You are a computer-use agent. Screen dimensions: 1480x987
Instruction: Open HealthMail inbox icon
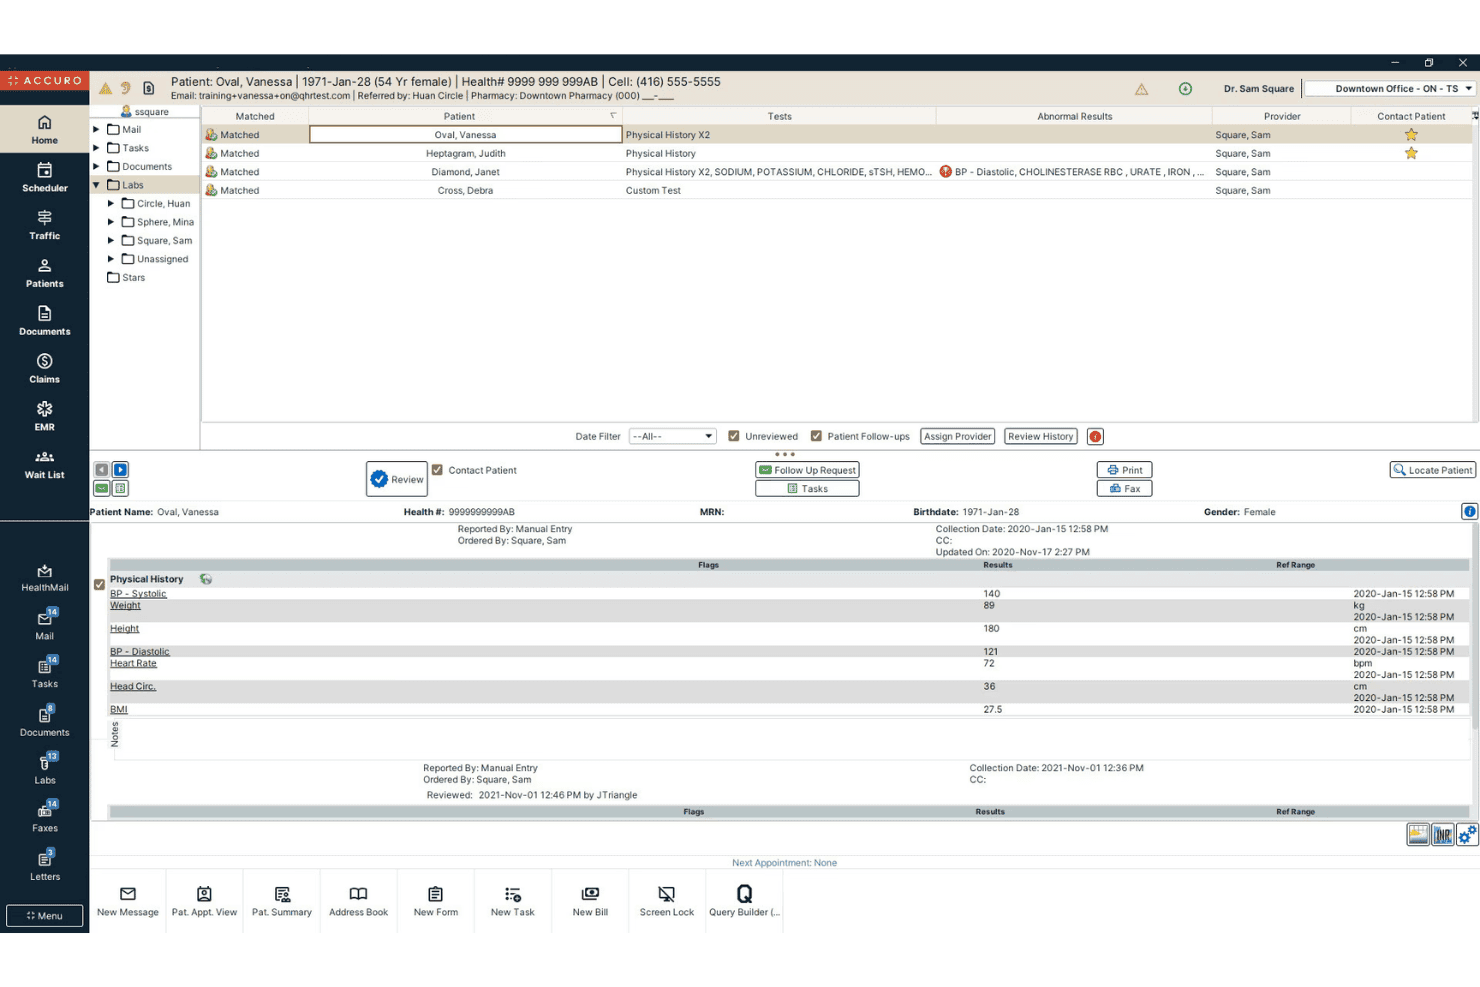44,577
